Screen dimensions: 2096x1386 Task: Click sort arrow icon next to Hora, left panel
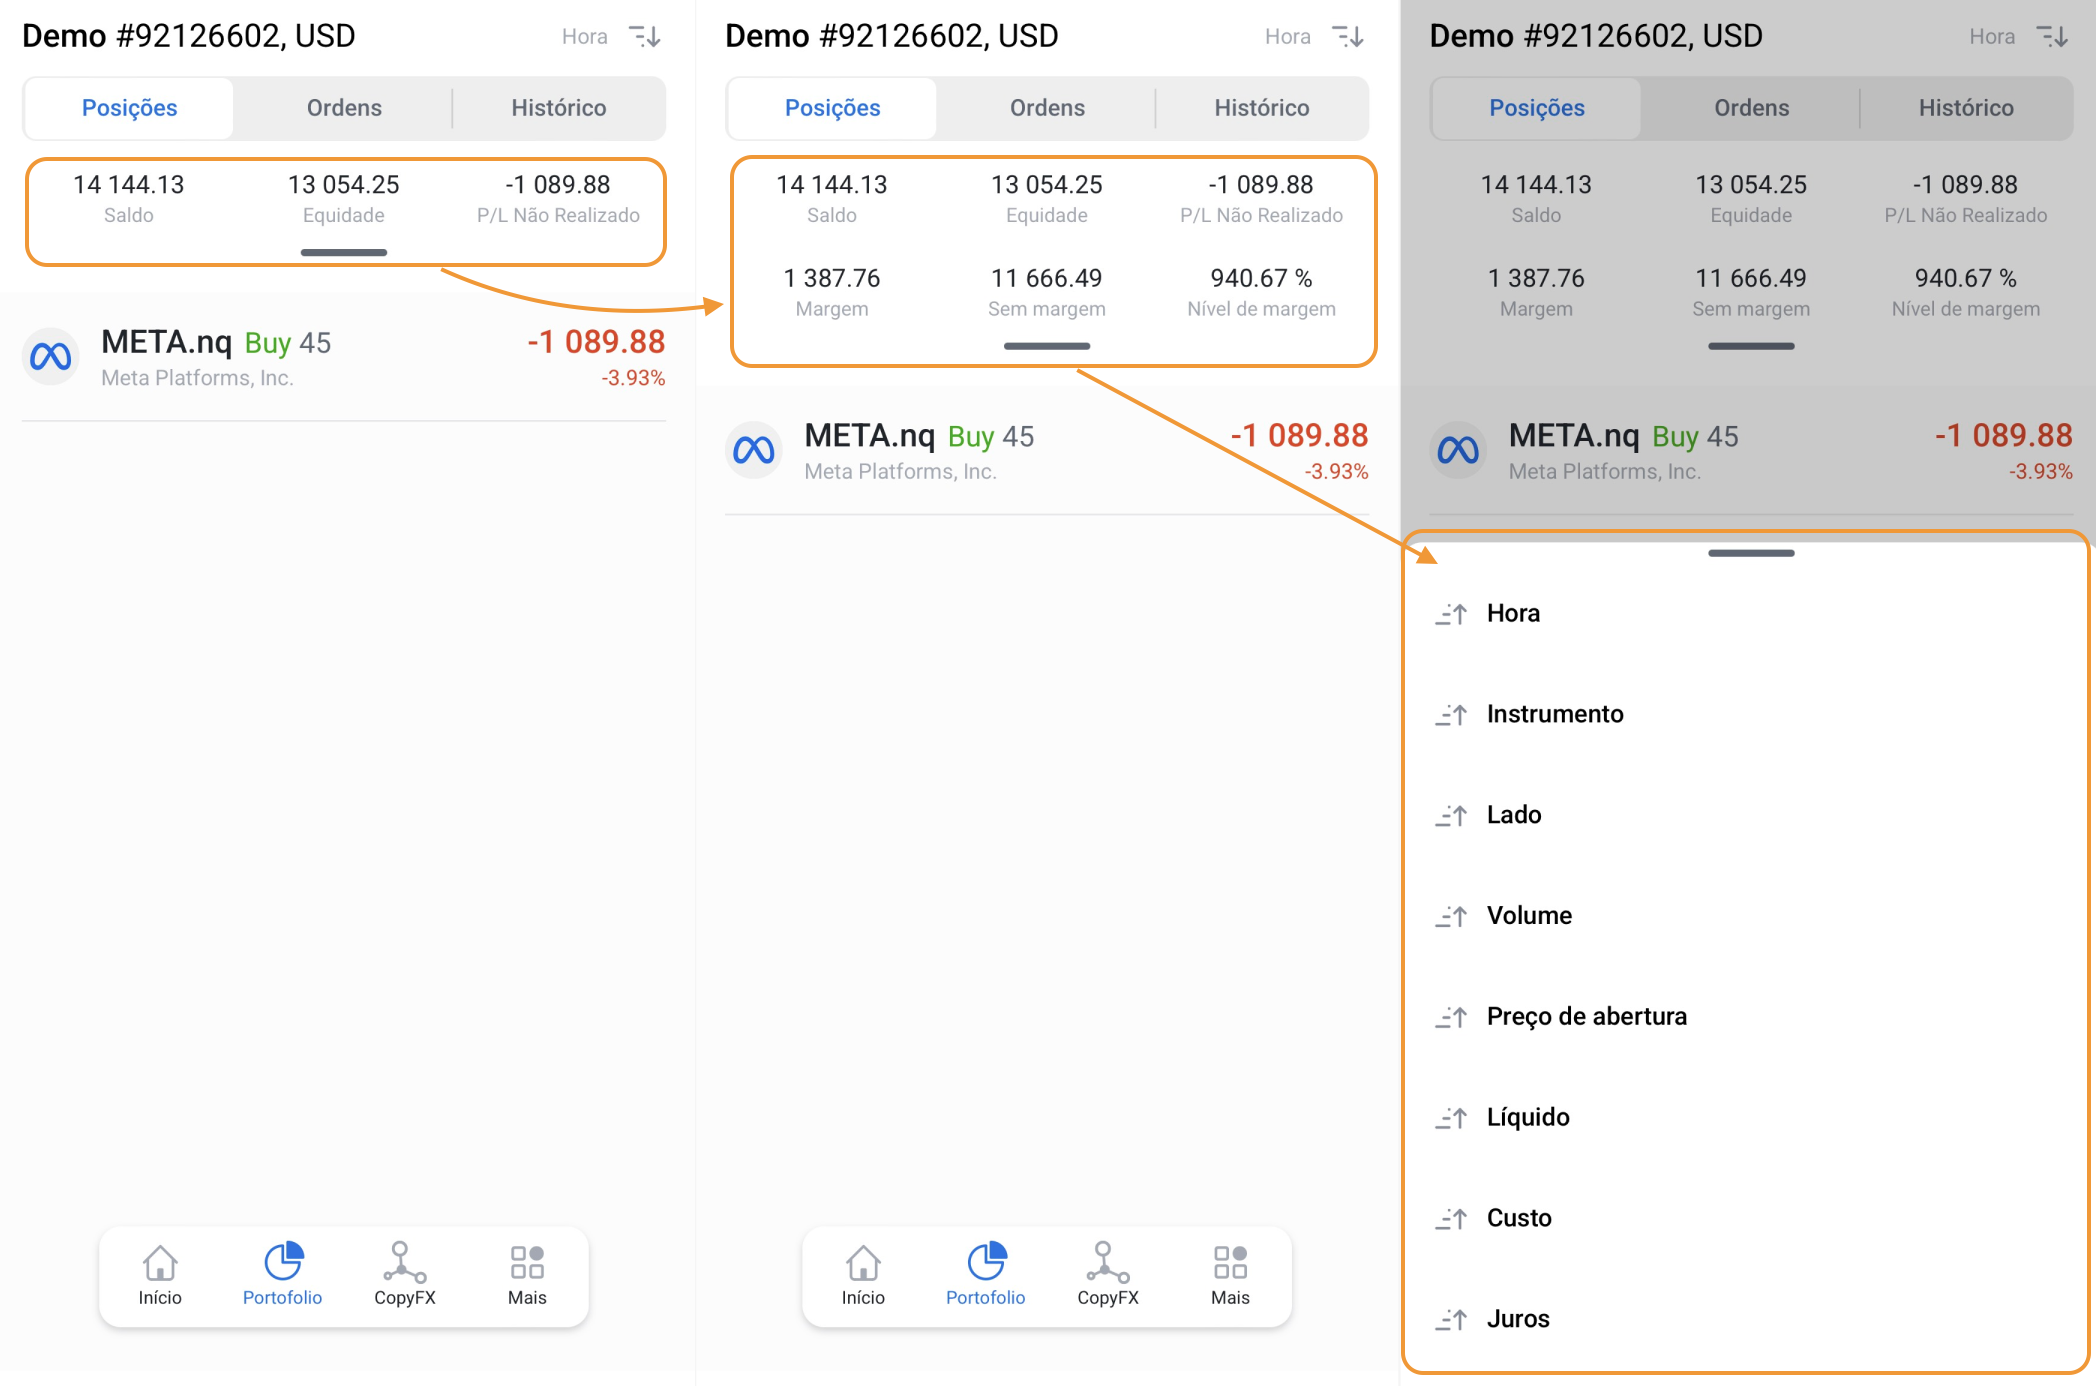coord(645,37)
